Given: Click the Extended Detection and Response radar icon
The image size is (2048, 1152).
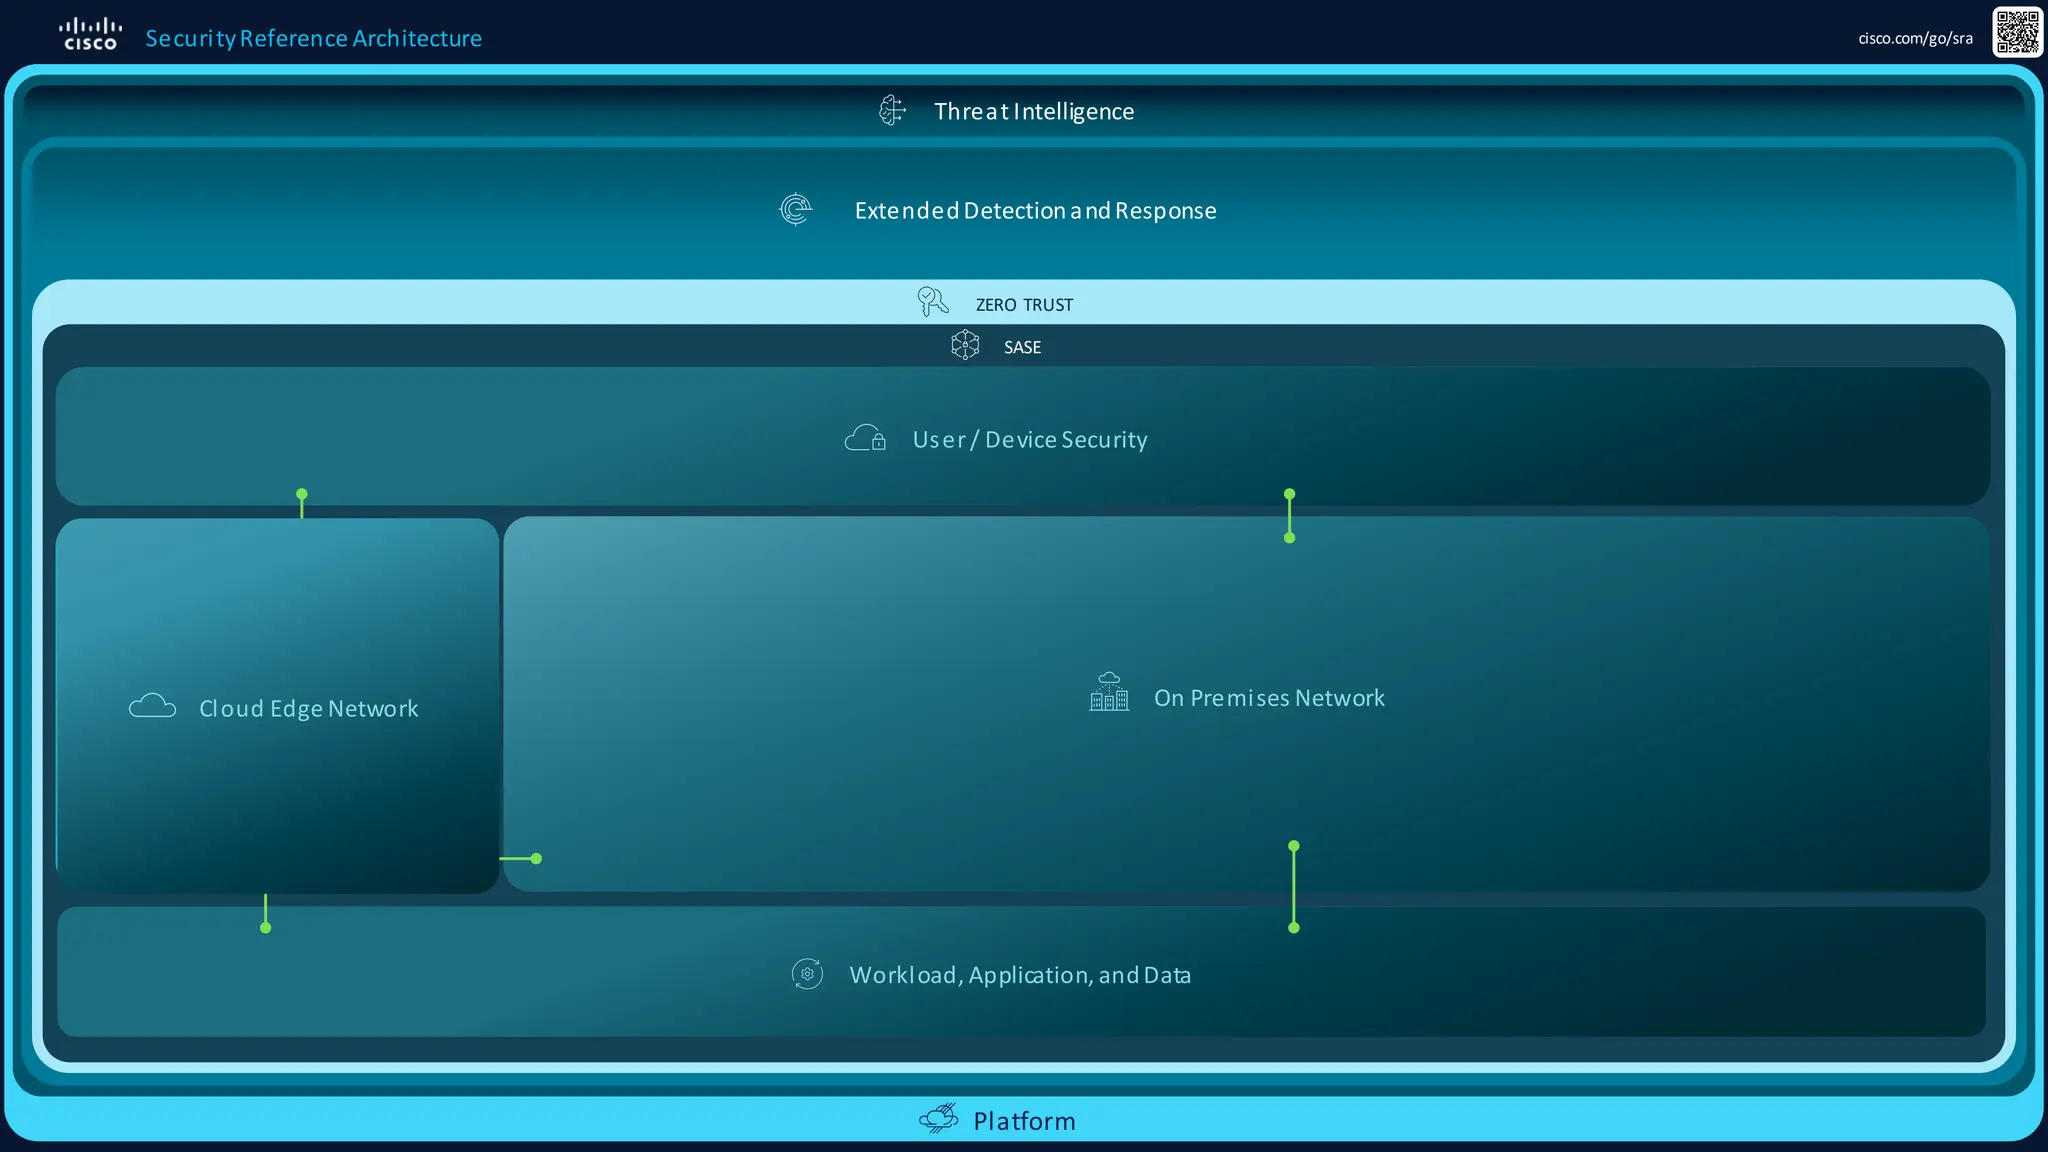Looking at the screenshot, I should [x=795, y=210].
